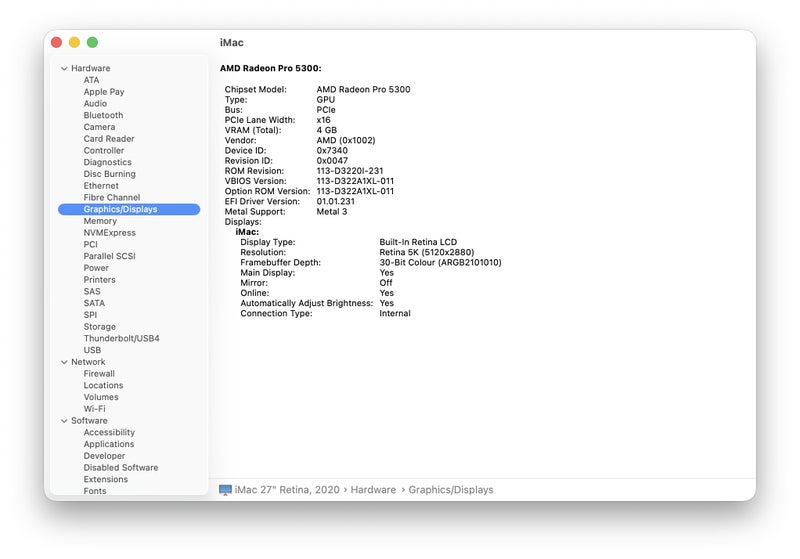The height and width of the screenshot is (559, 800).
Task: Maximize window with green button
Action: (92, 42)
